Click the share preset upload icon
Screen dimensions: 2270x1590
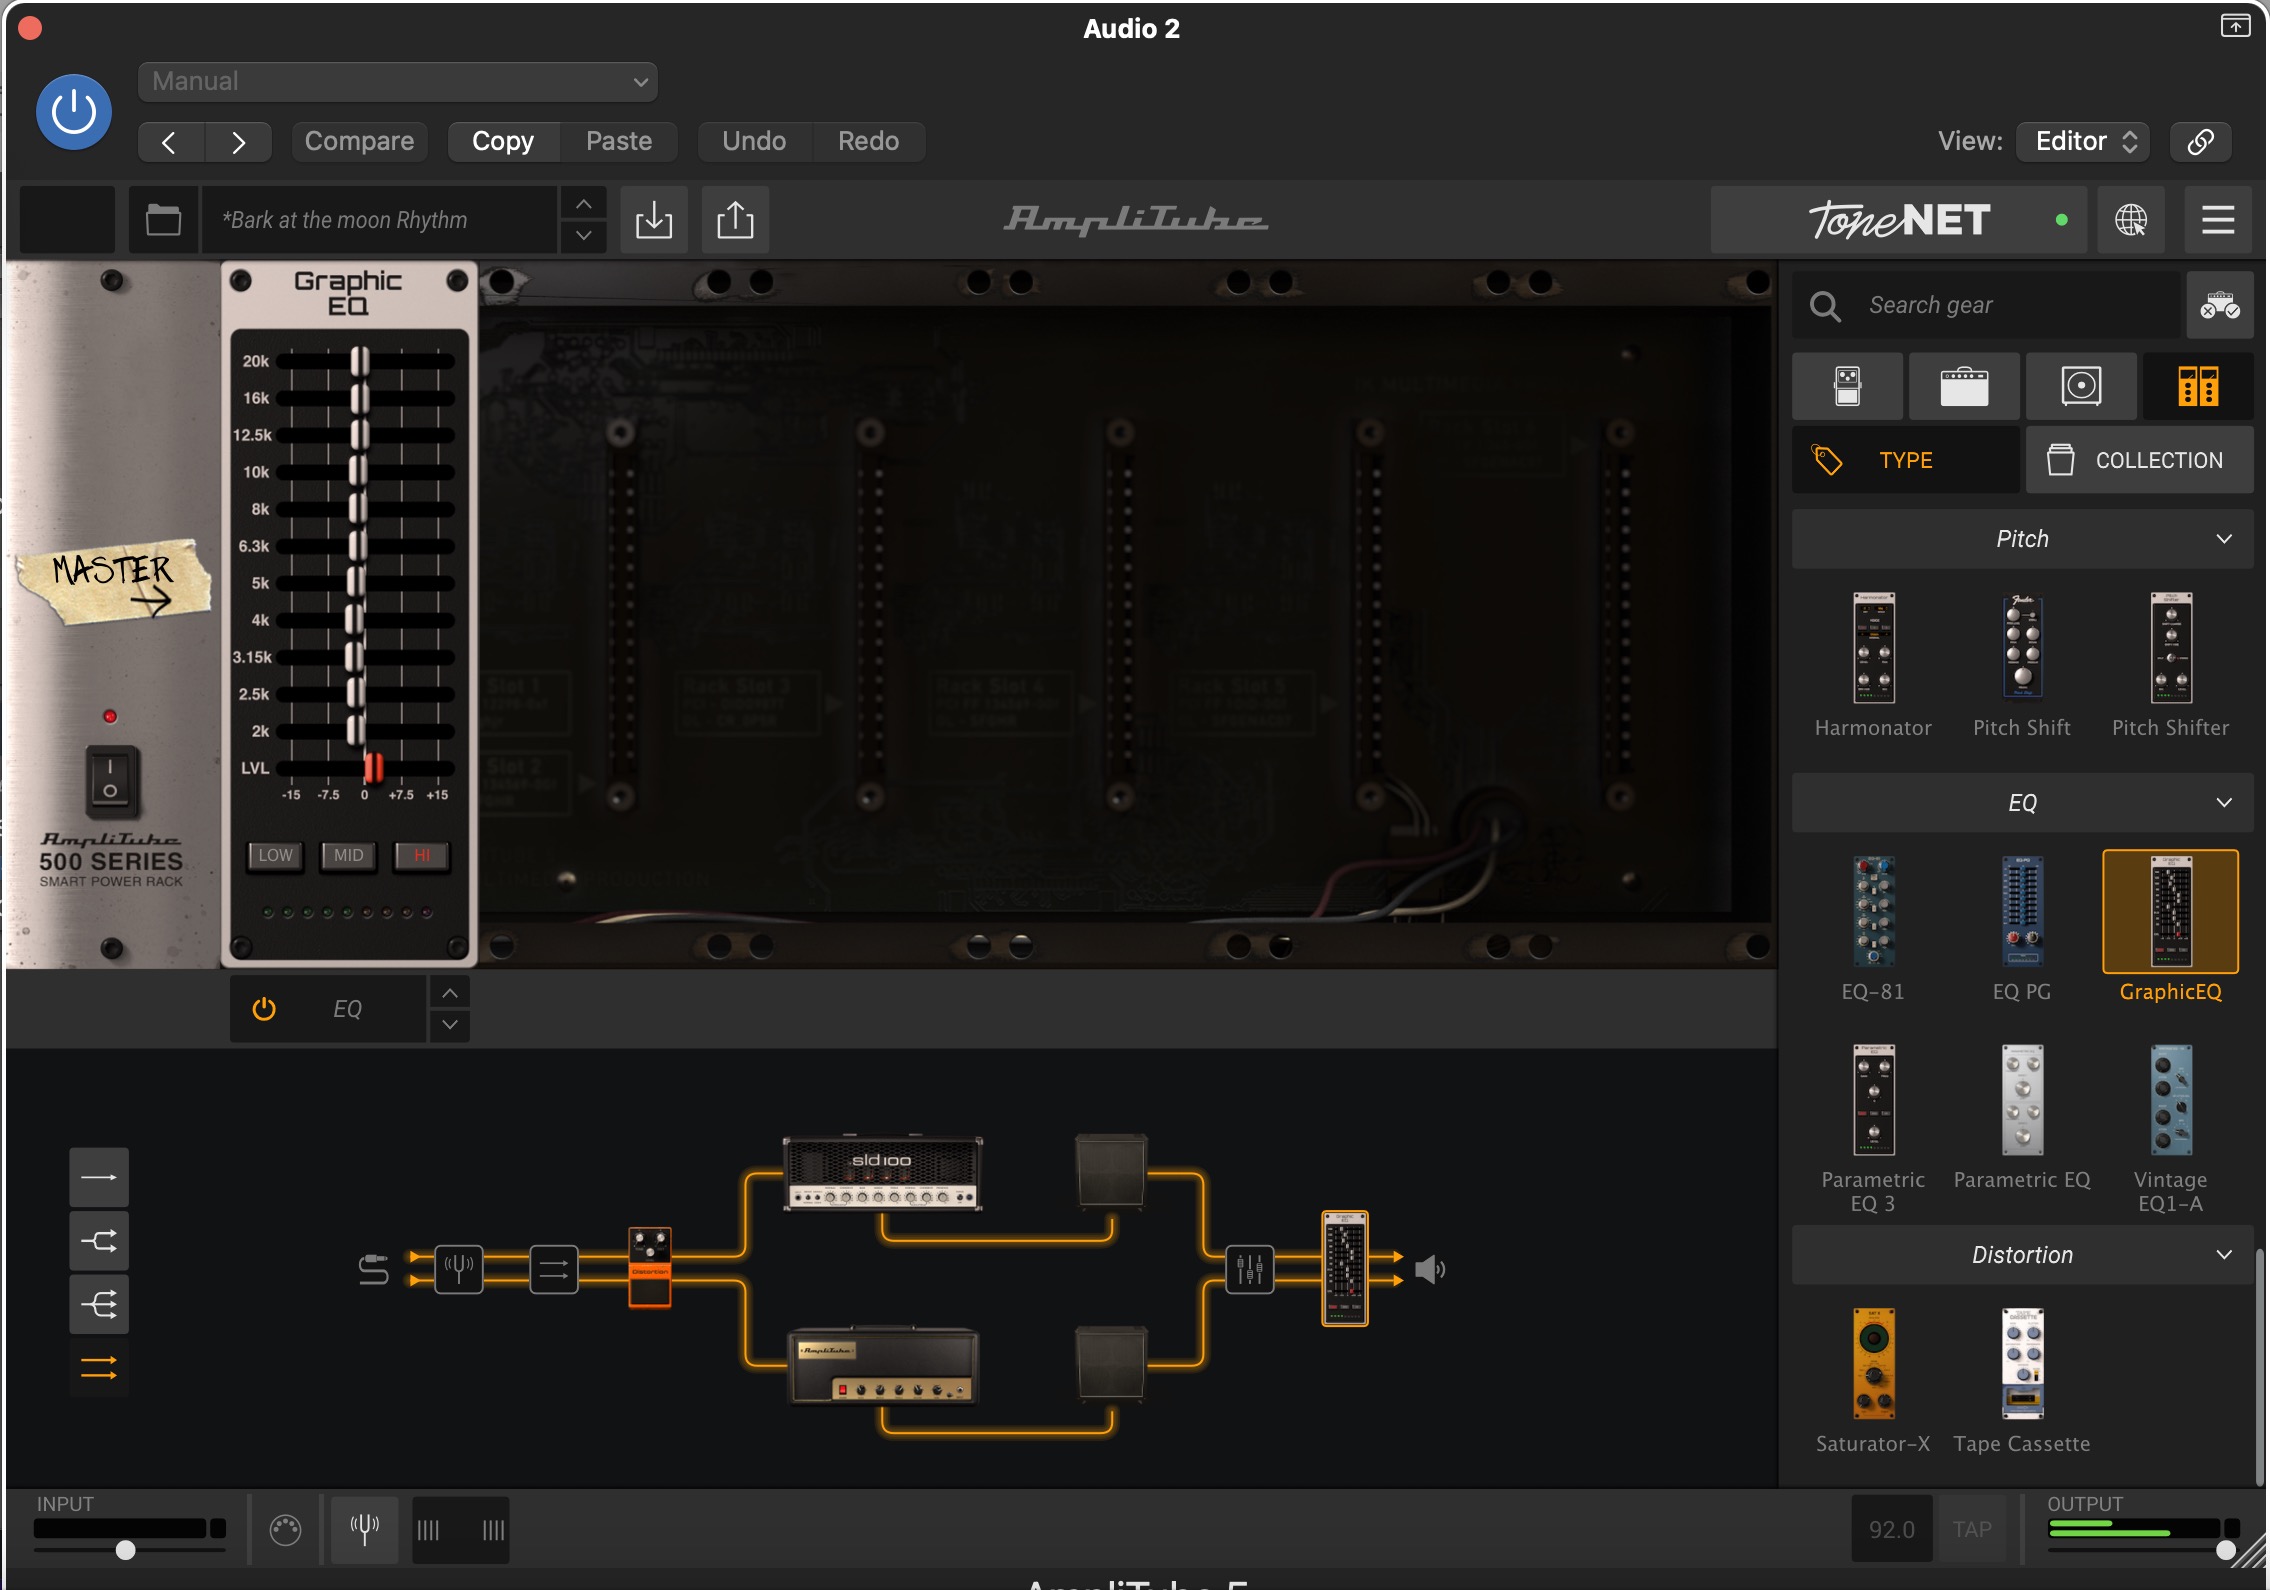735,220
